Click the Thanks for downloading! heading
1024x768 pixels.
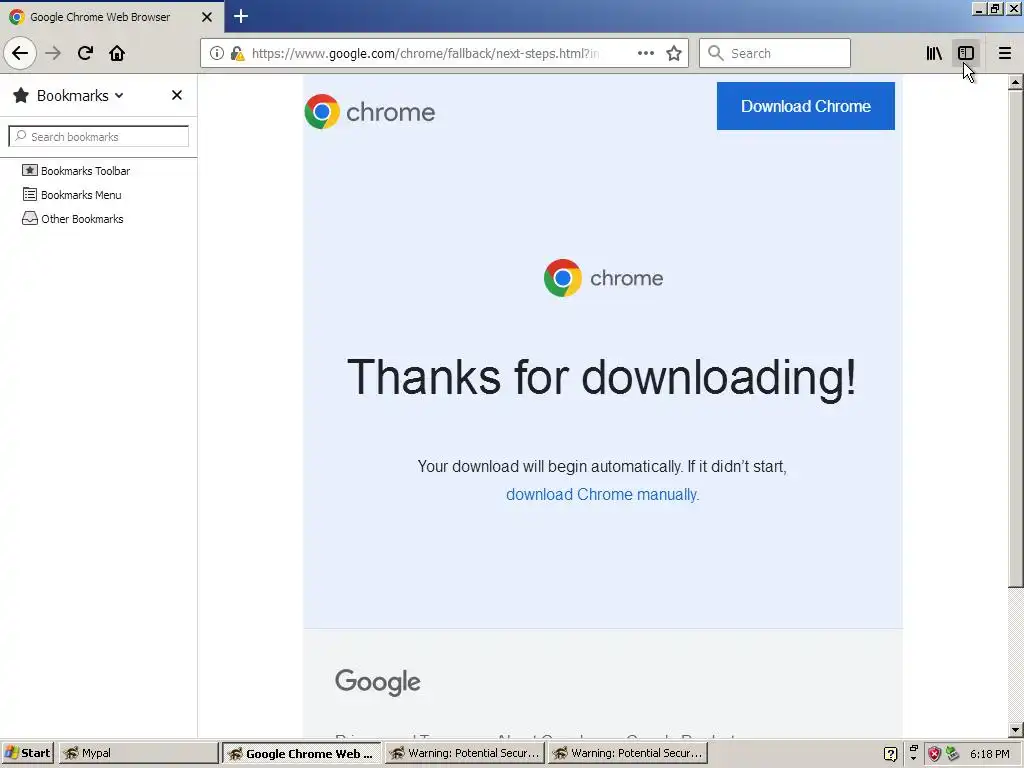601,377
